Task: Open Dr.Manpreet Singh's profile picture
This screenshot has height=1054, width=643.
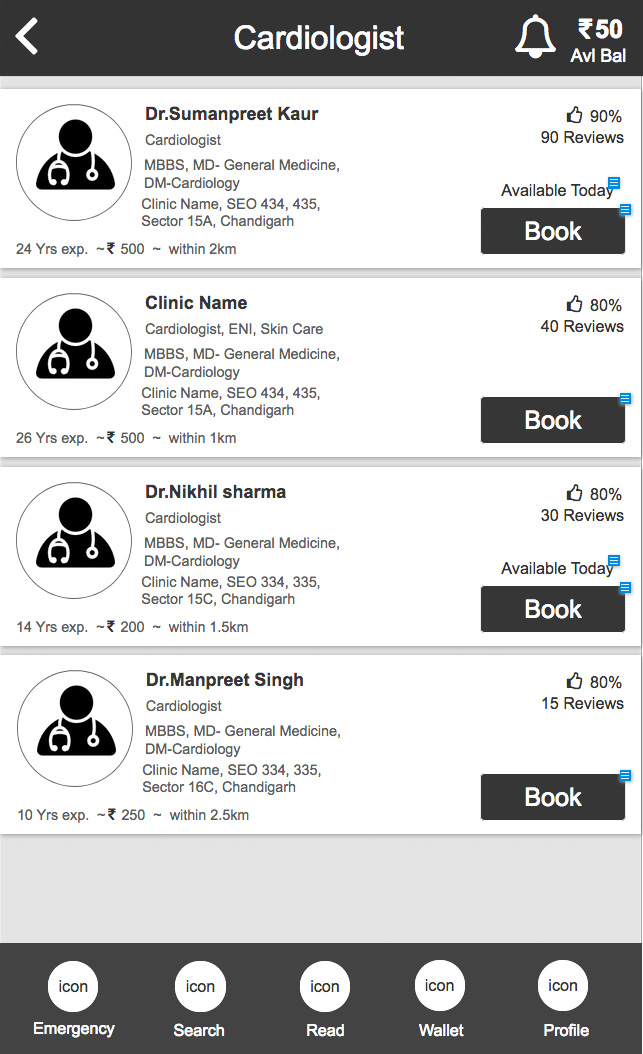Action: [75, 728]
